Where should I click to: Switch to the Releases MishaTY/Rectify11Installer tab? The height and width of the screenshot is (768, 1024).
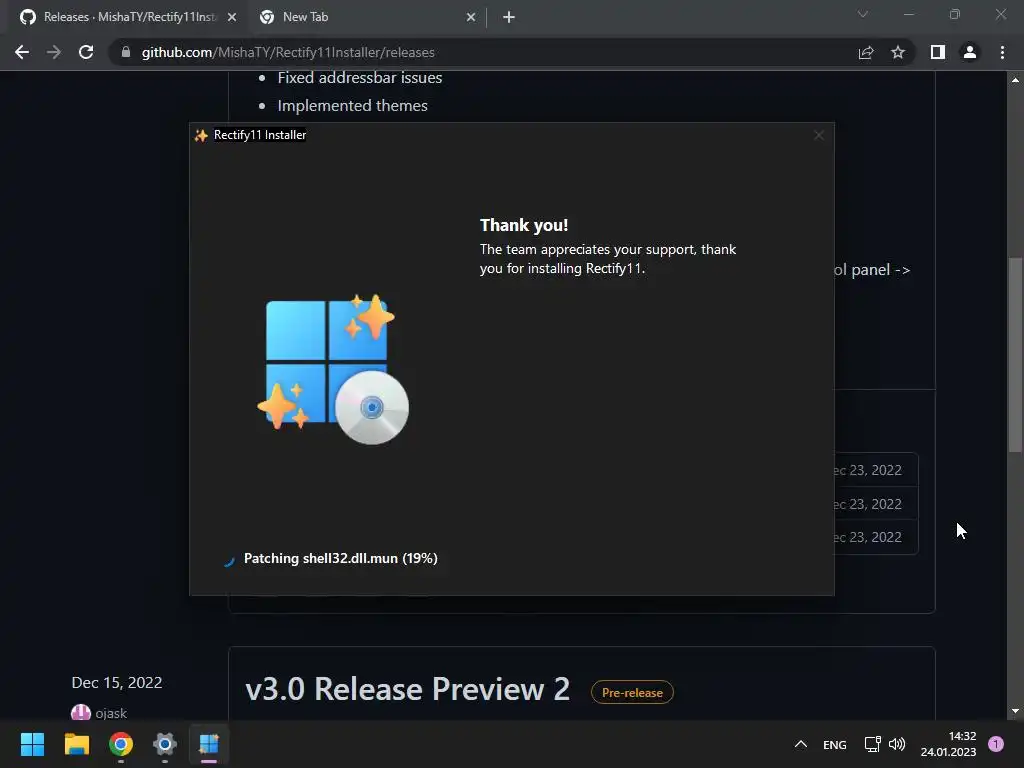pos(128,17)
